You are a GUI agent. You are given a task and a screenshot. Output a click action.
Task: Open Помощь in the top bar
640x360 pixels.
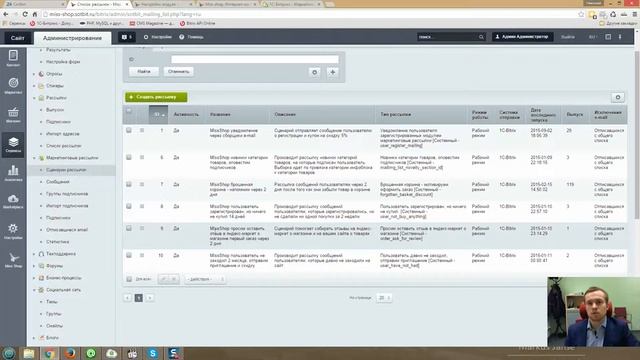[x=191, y=37]
